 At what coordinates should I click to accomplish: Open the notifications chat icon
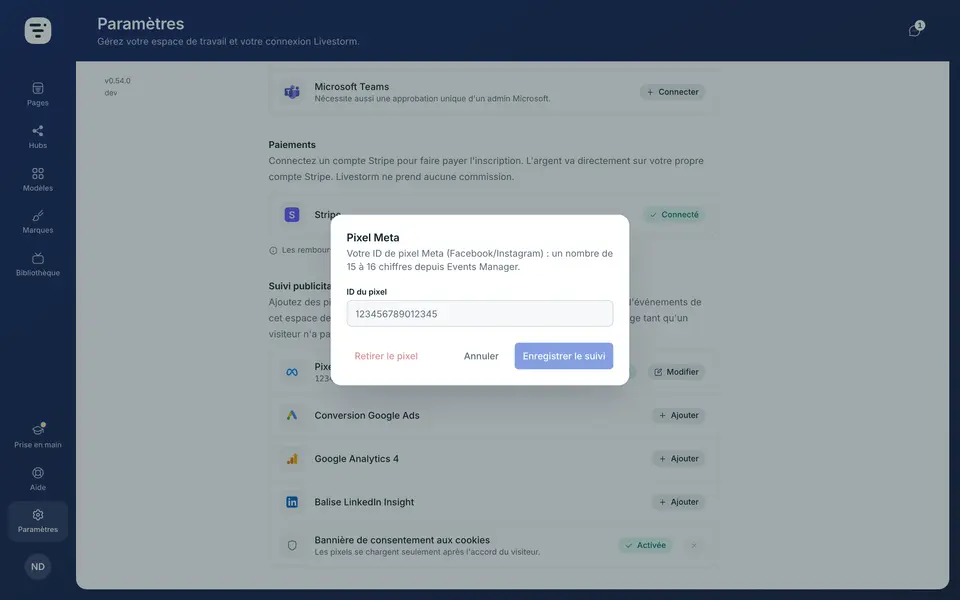tap(915, 30)
